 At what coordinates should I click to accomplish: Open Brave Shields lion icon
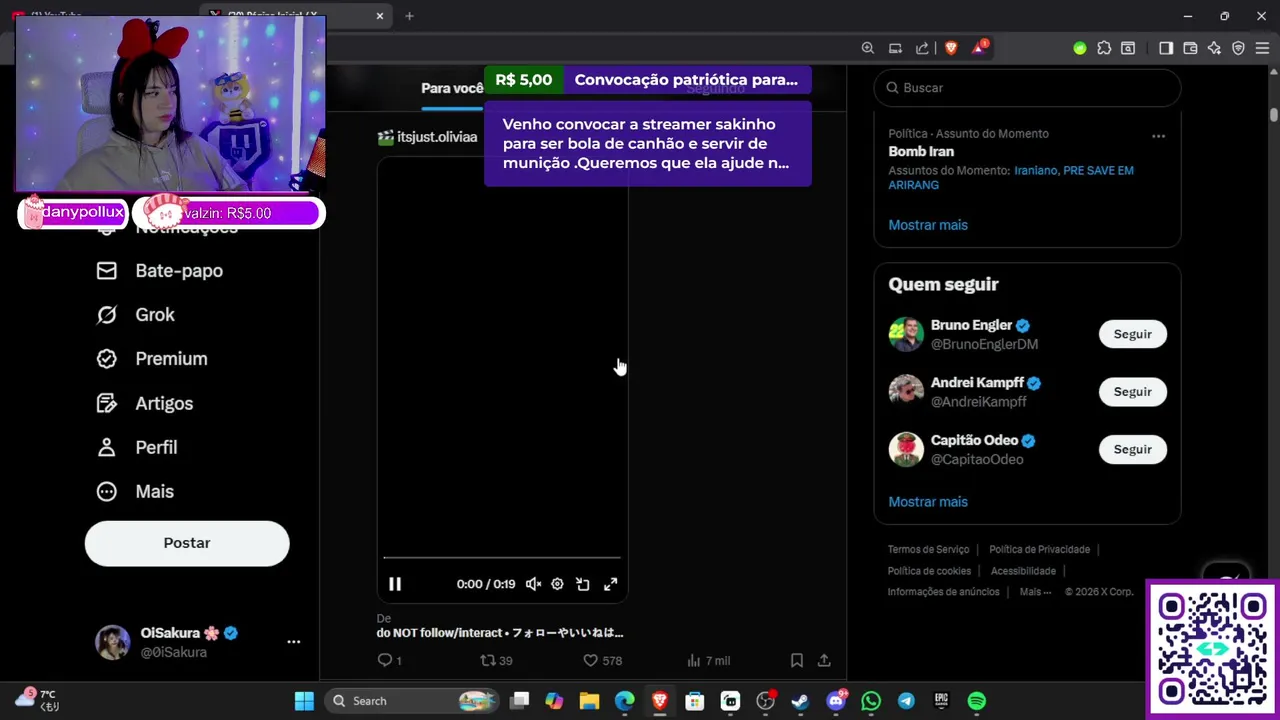(951, 48)
